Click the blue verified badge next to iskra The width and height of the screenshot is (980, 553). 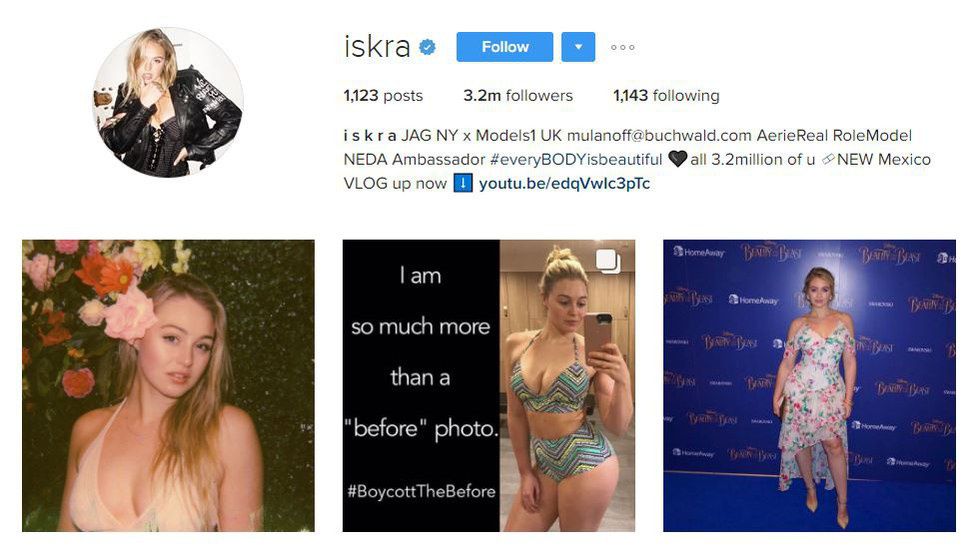pyautogui.click(x=428, y=47)
